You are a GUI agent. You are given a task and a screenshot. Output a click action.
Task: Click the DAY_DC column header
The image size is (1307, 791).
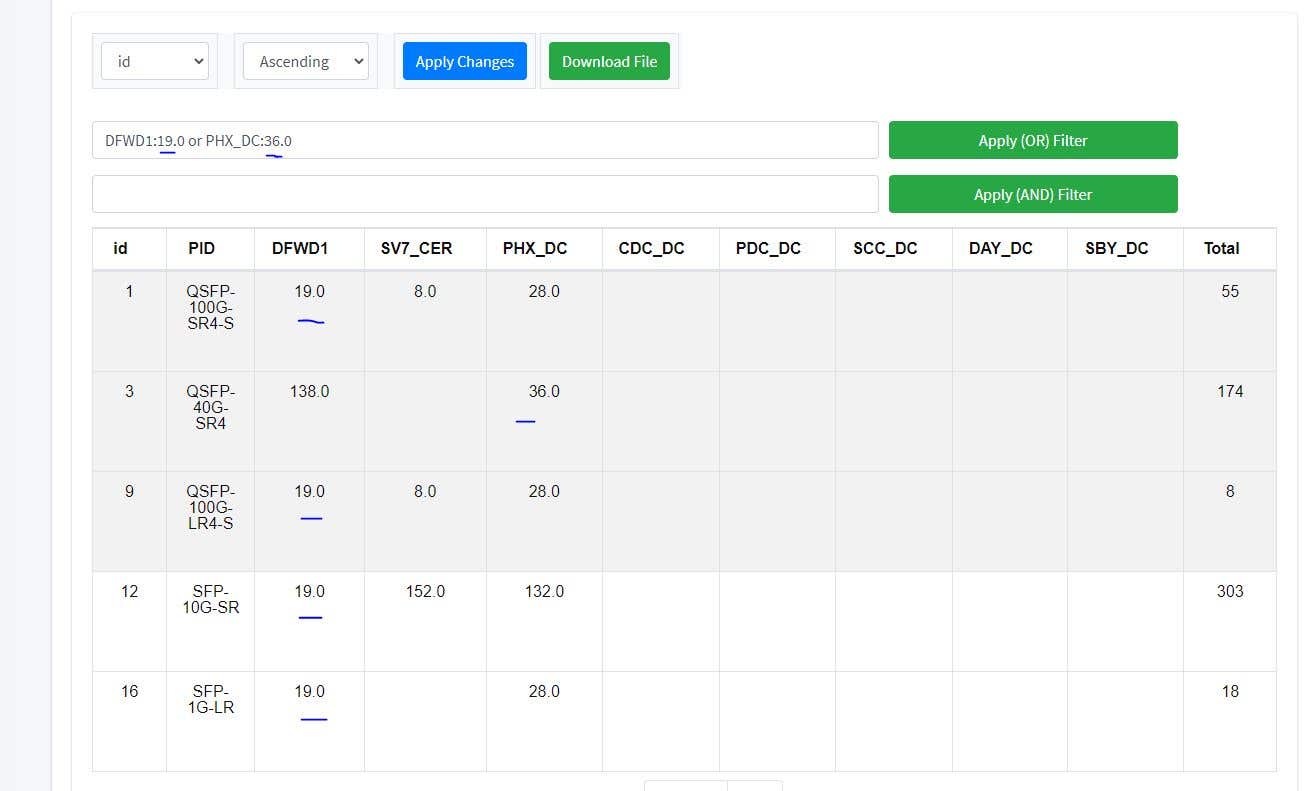(x=1001, y=248)
